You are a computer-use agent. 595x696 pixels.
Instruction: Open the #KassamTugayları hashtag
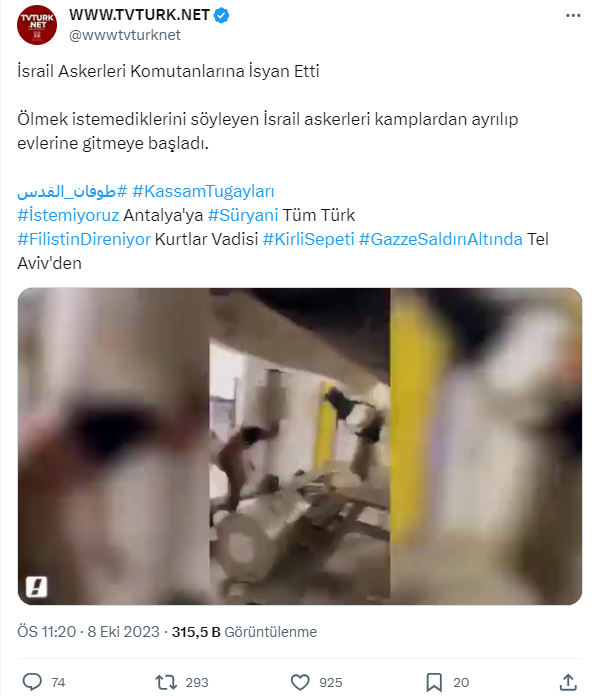coord(203,191)
